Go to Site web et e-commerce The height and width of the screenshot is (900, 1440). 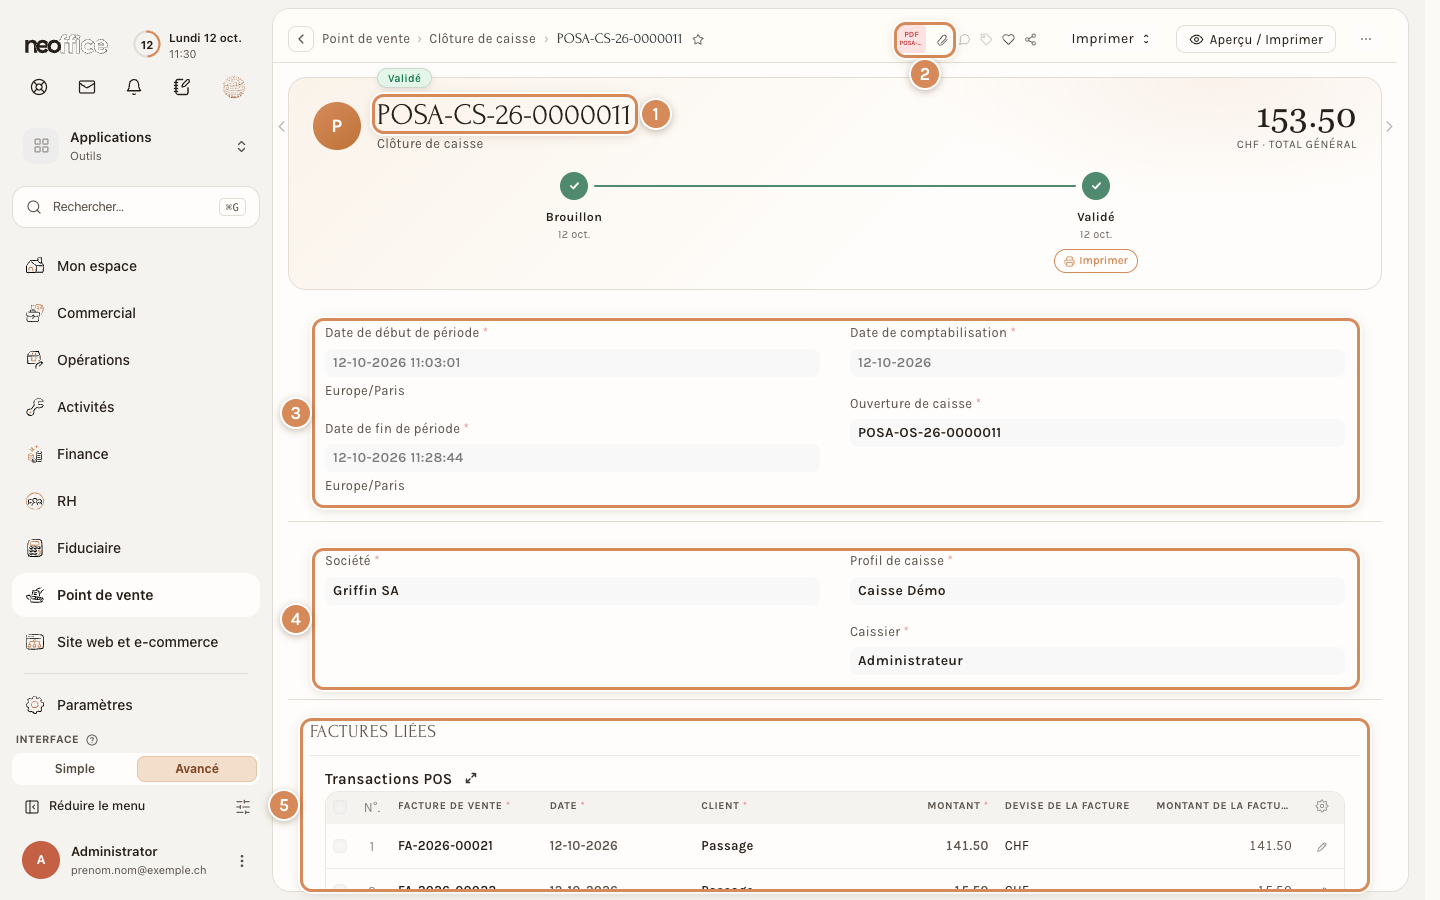click(x=136, y=642)
